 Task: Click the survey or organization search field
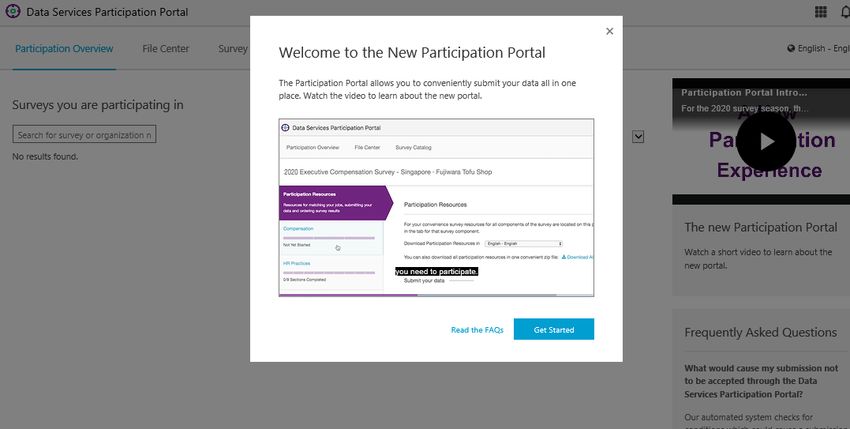coord(84,135)
